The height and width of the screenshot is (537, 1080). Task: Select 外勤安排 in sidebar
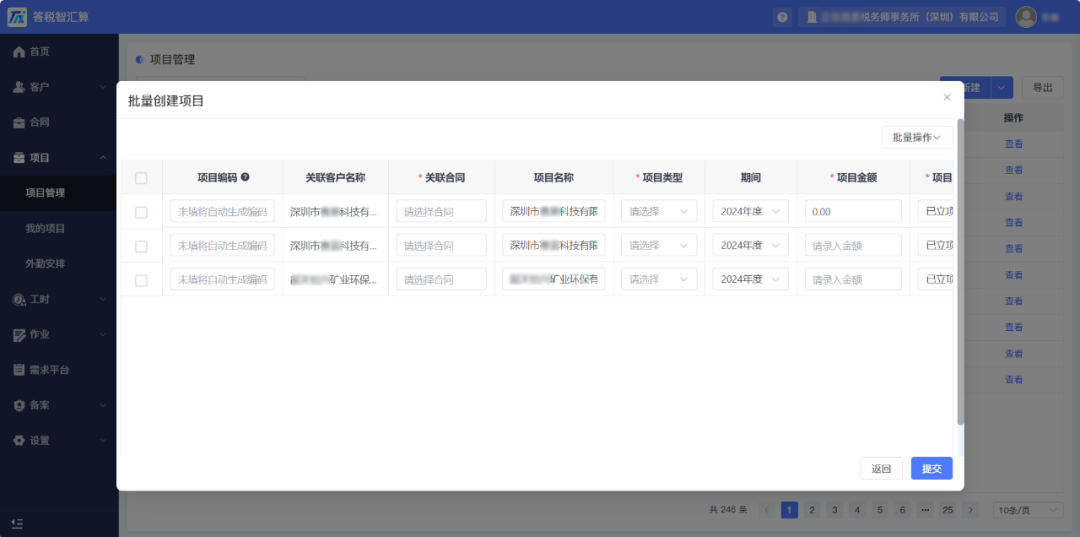coord(59,264)
